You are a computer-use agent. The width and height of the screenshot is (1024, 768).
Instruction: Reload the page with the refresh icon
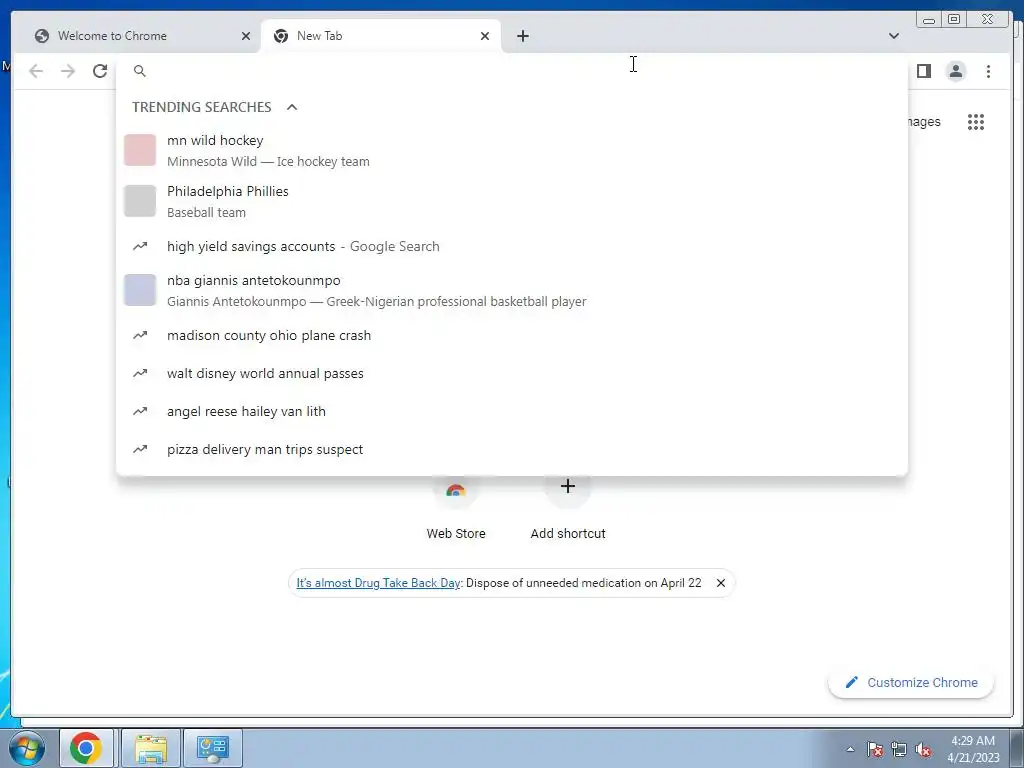pos(100,71)
